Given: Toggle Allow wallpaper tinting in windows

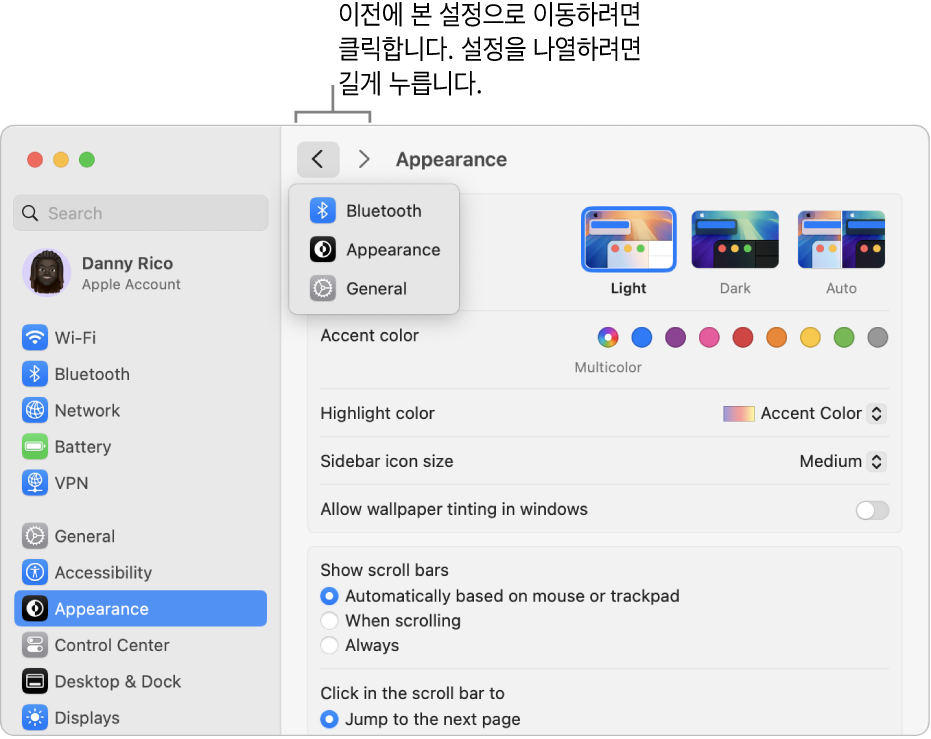Looking at the screenshot, I should [872, 510].
